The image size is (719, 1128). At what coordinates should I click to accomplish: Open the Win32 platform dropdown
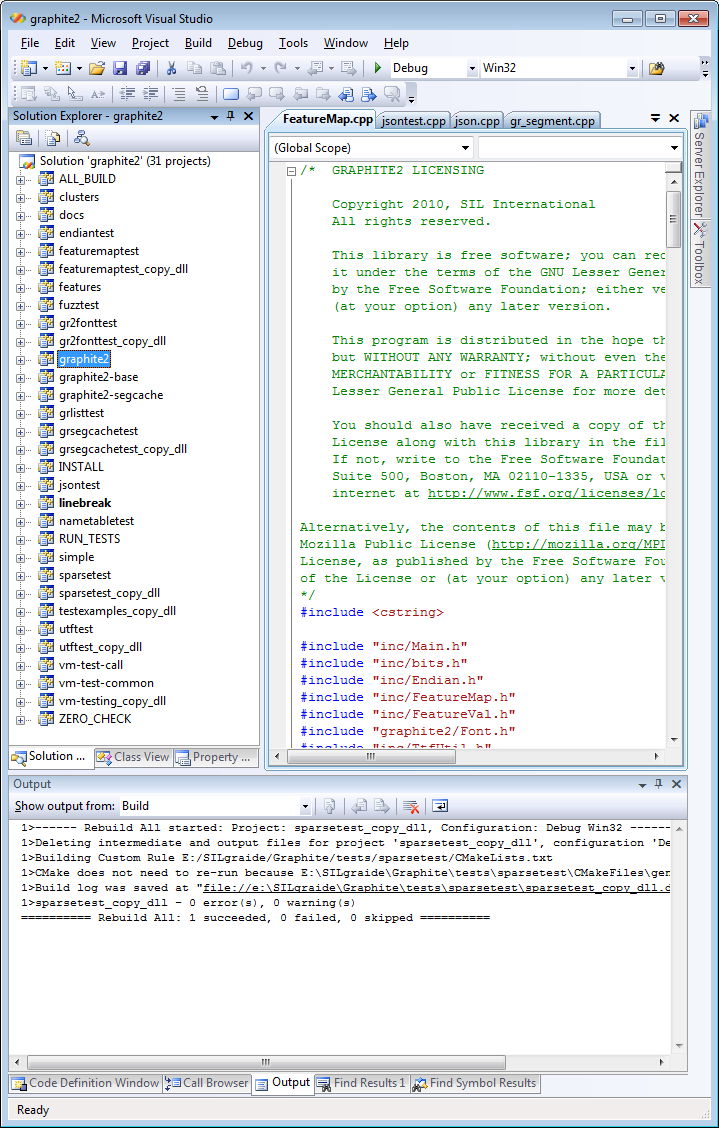tap(632, 68)
